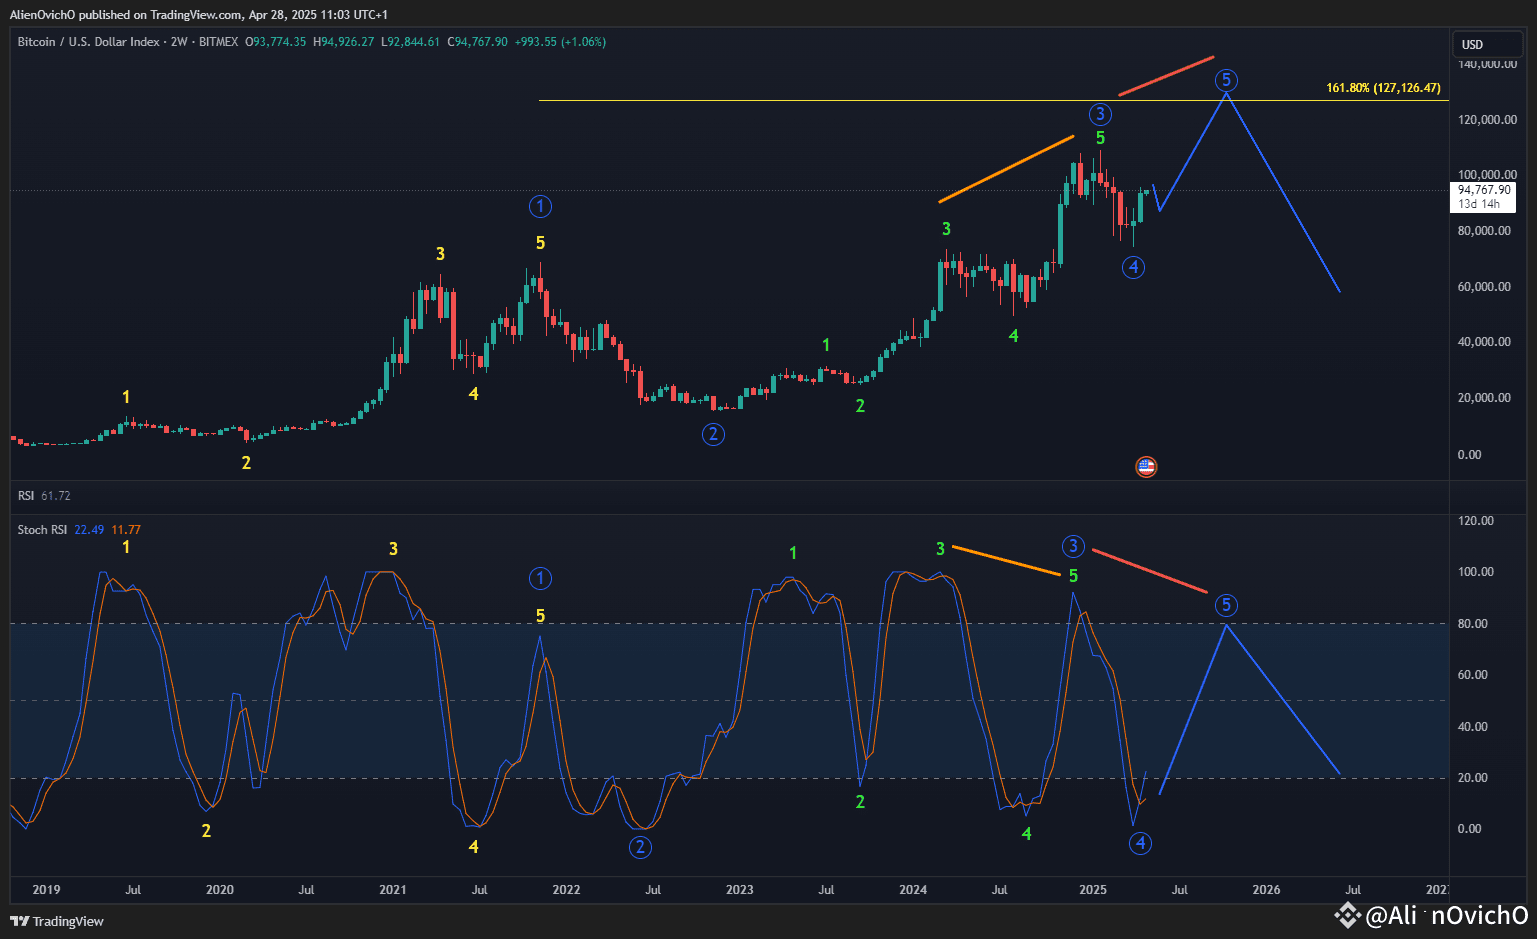Select yellow wave 2 label on the price chart

246,463
